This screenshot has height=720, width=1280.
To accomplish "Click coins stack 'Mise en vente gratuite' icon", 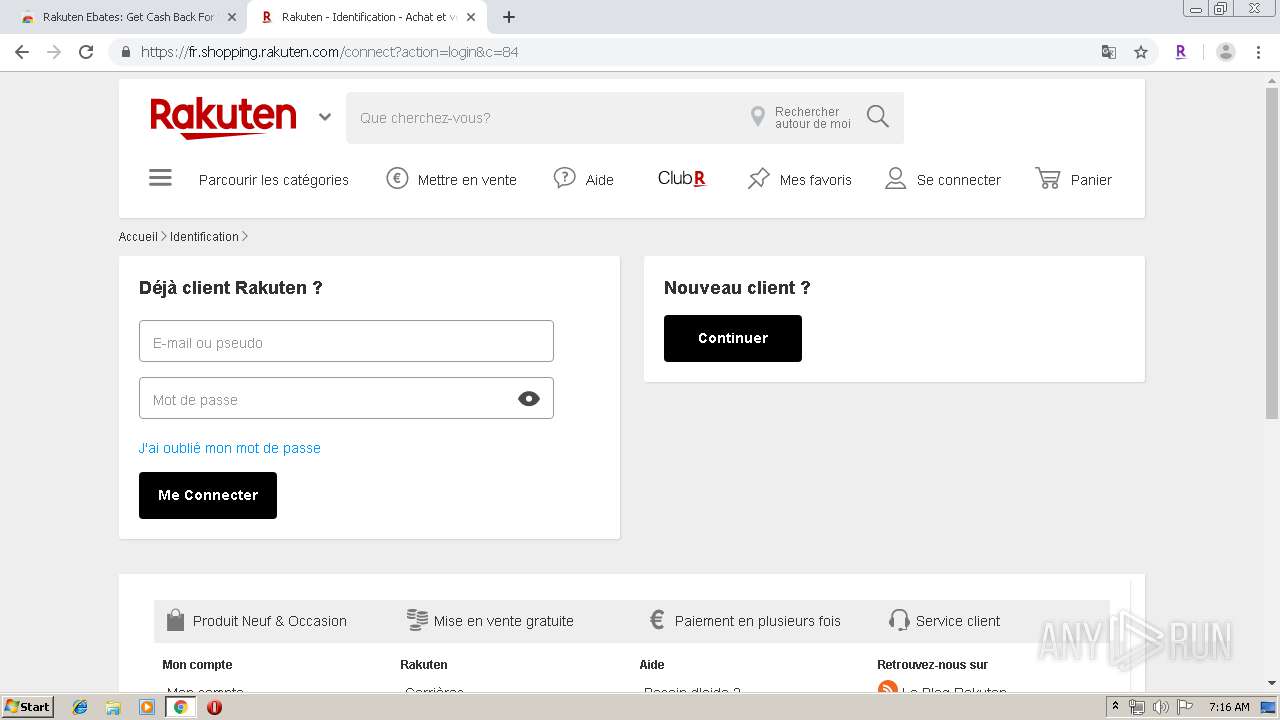I will (x=417, y=620).
